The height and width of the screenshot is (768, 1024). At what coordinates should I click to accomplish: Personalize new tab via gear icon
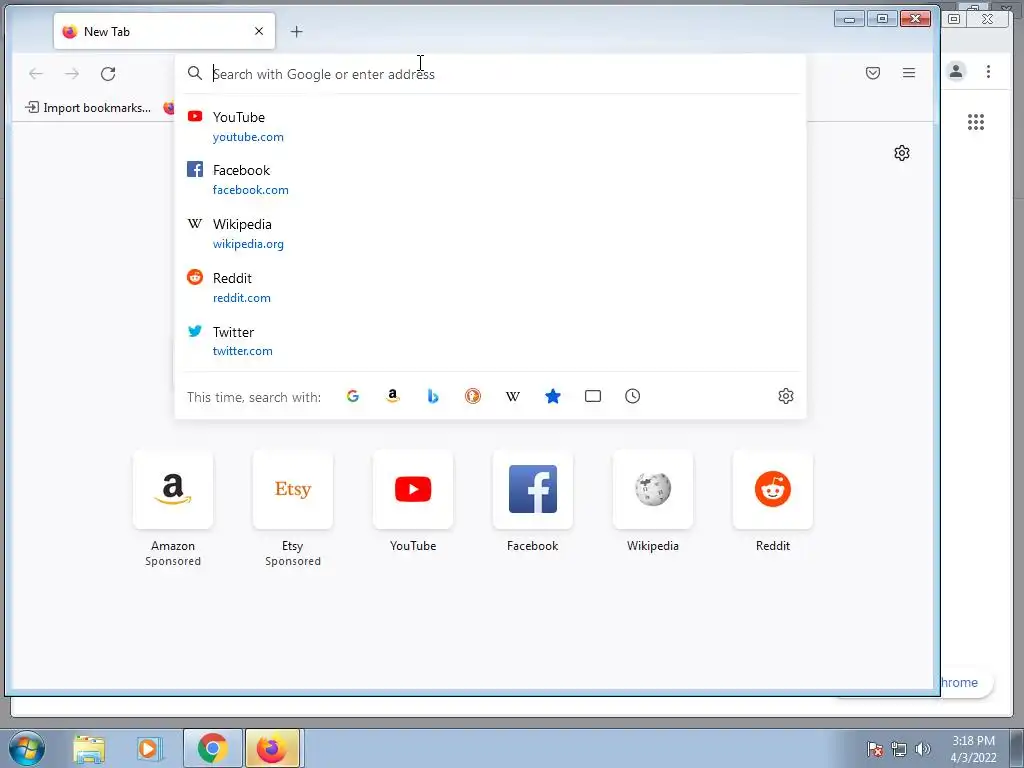[902, 153]
